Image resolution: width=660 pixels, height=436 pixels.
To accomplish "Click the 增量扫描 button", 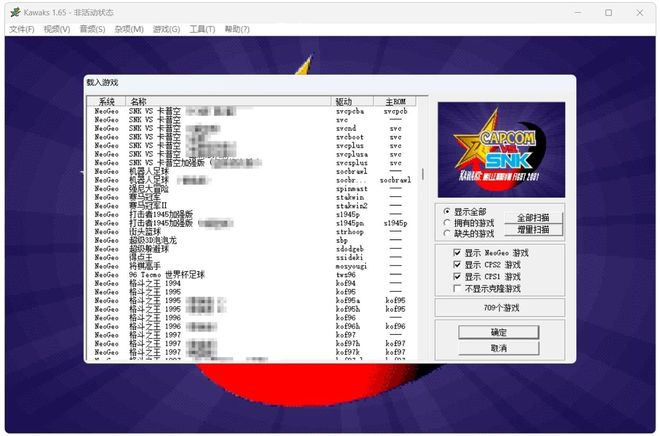I will pyautogui.click(x=533, y=230).
